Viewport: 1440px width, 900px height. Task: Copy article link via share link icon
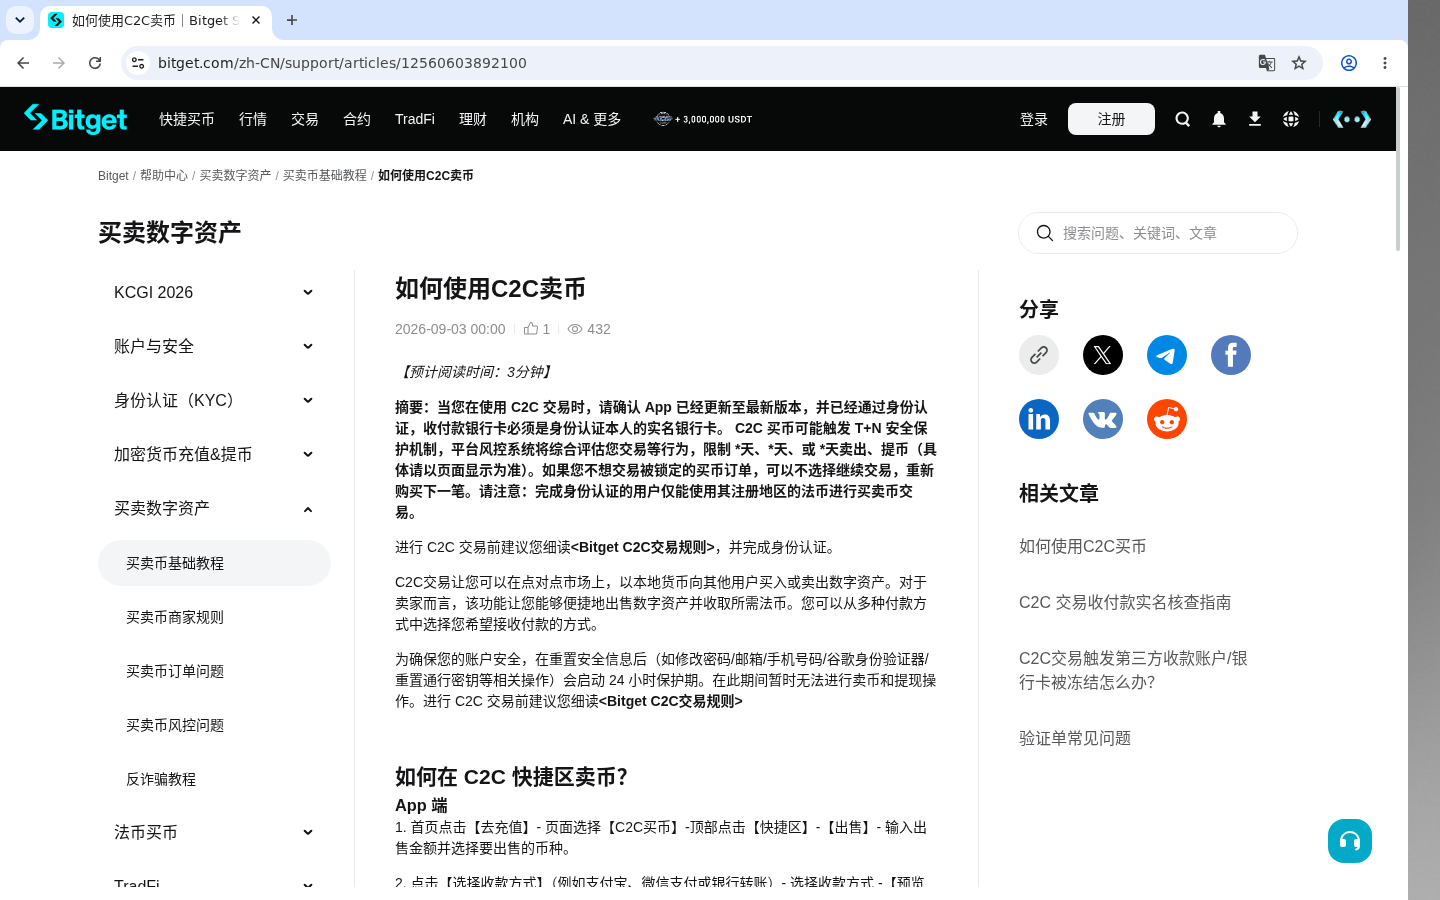point(1039,355)
